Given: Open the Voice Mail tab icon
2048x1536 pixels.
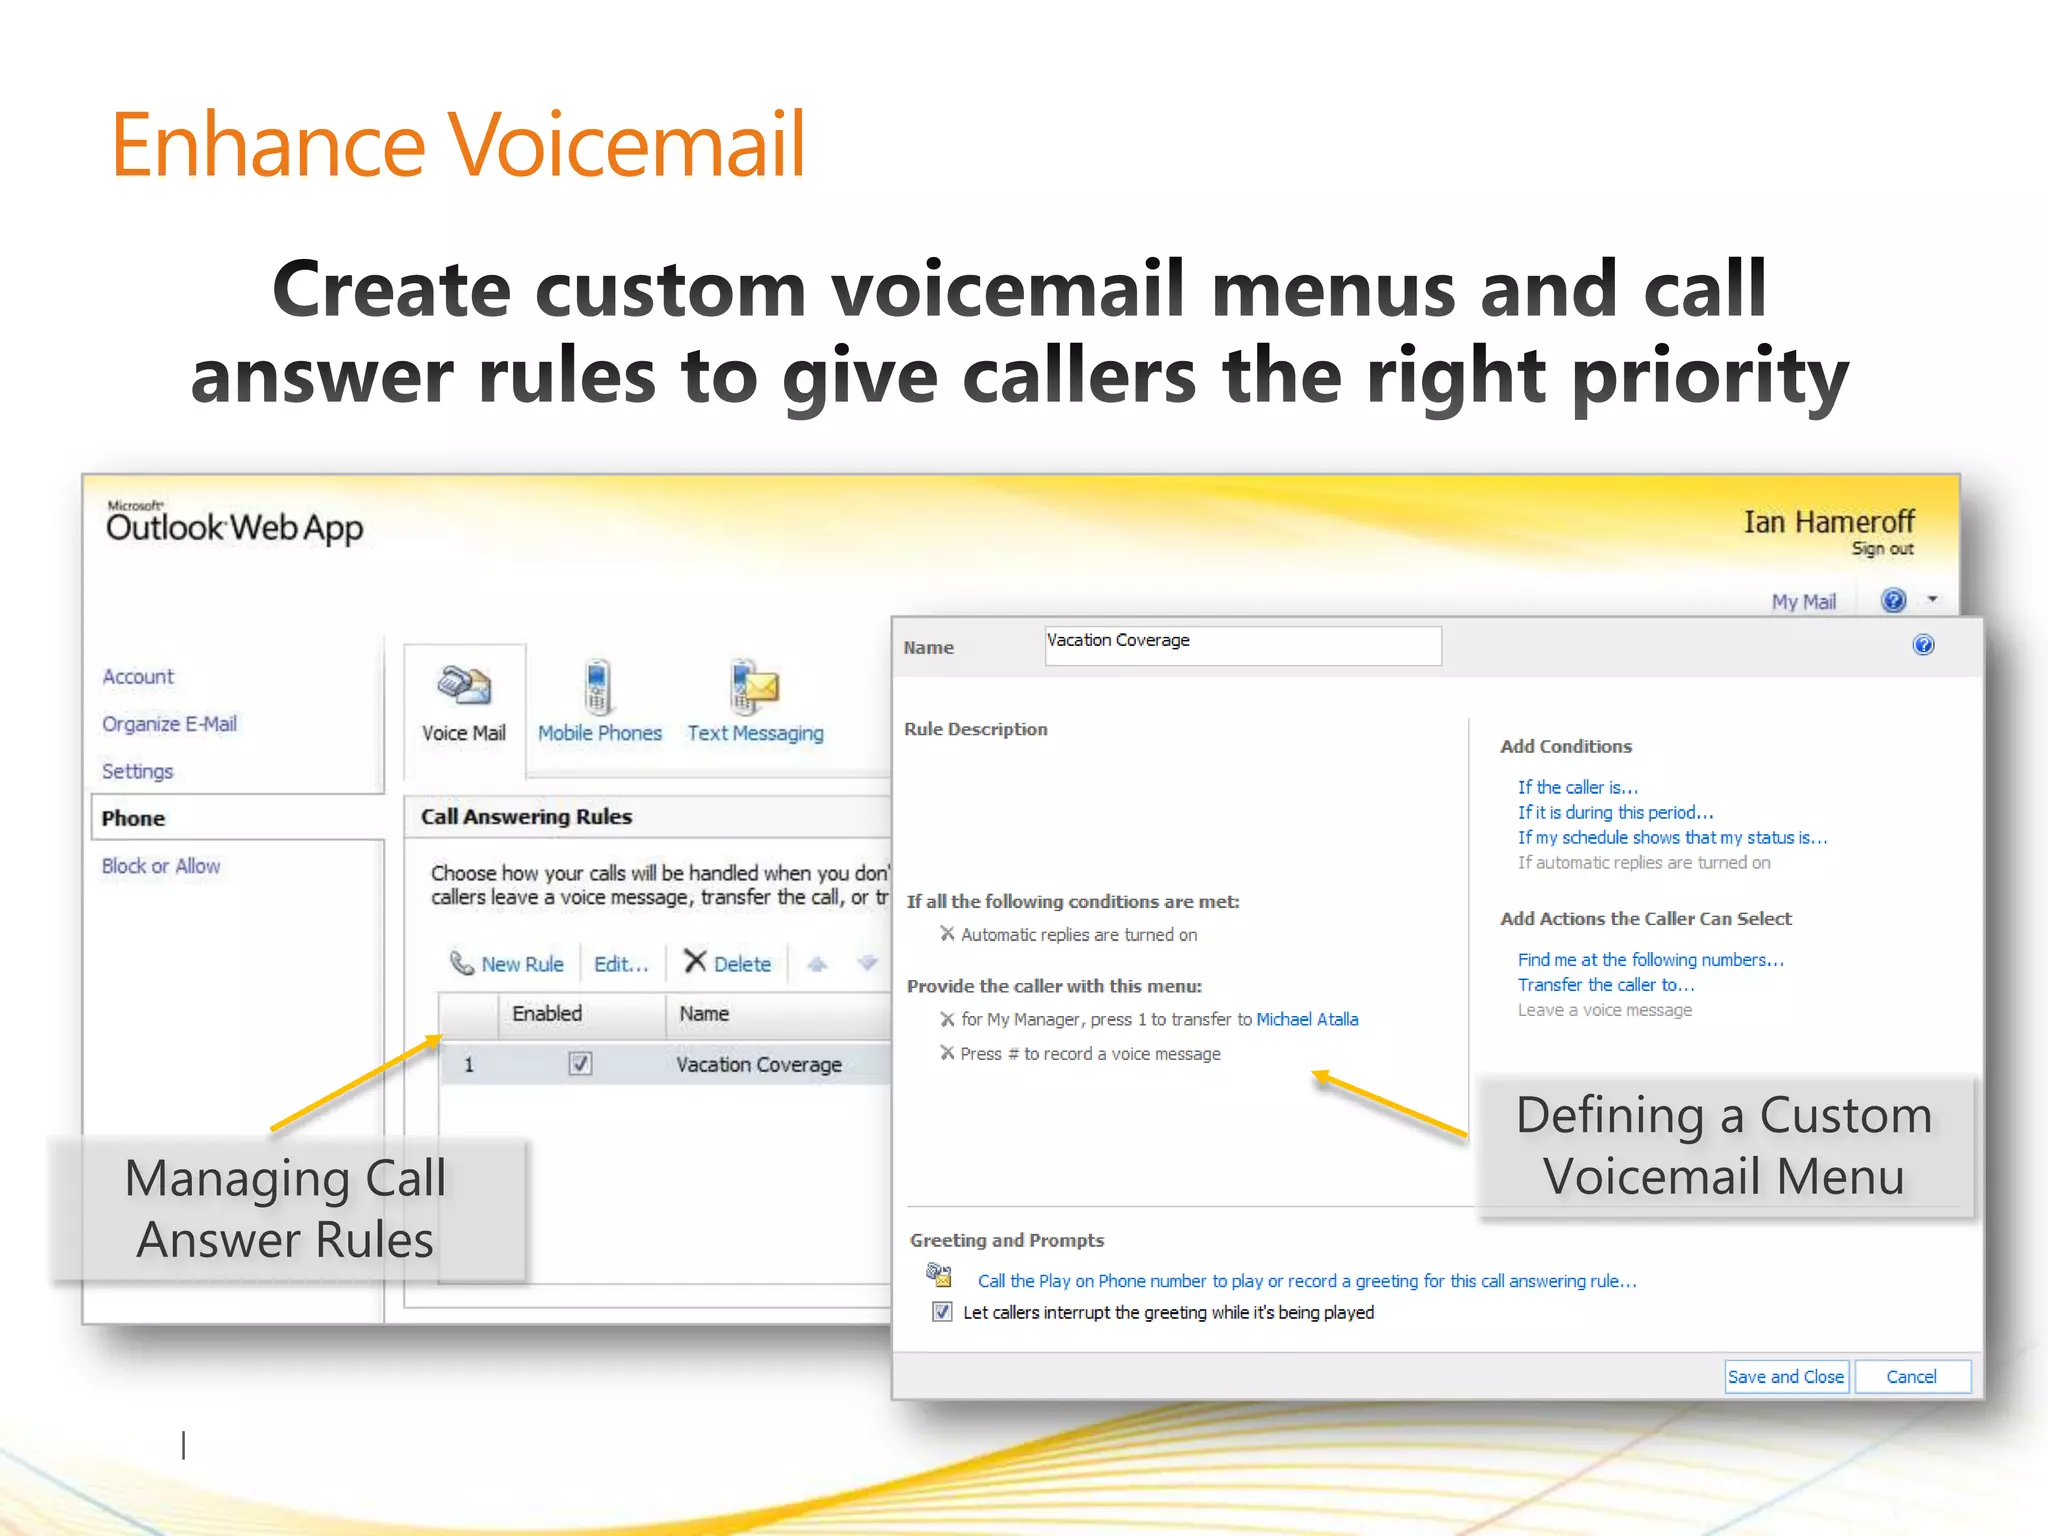Looking at the screenshot, I should click(x=464, y=685).
